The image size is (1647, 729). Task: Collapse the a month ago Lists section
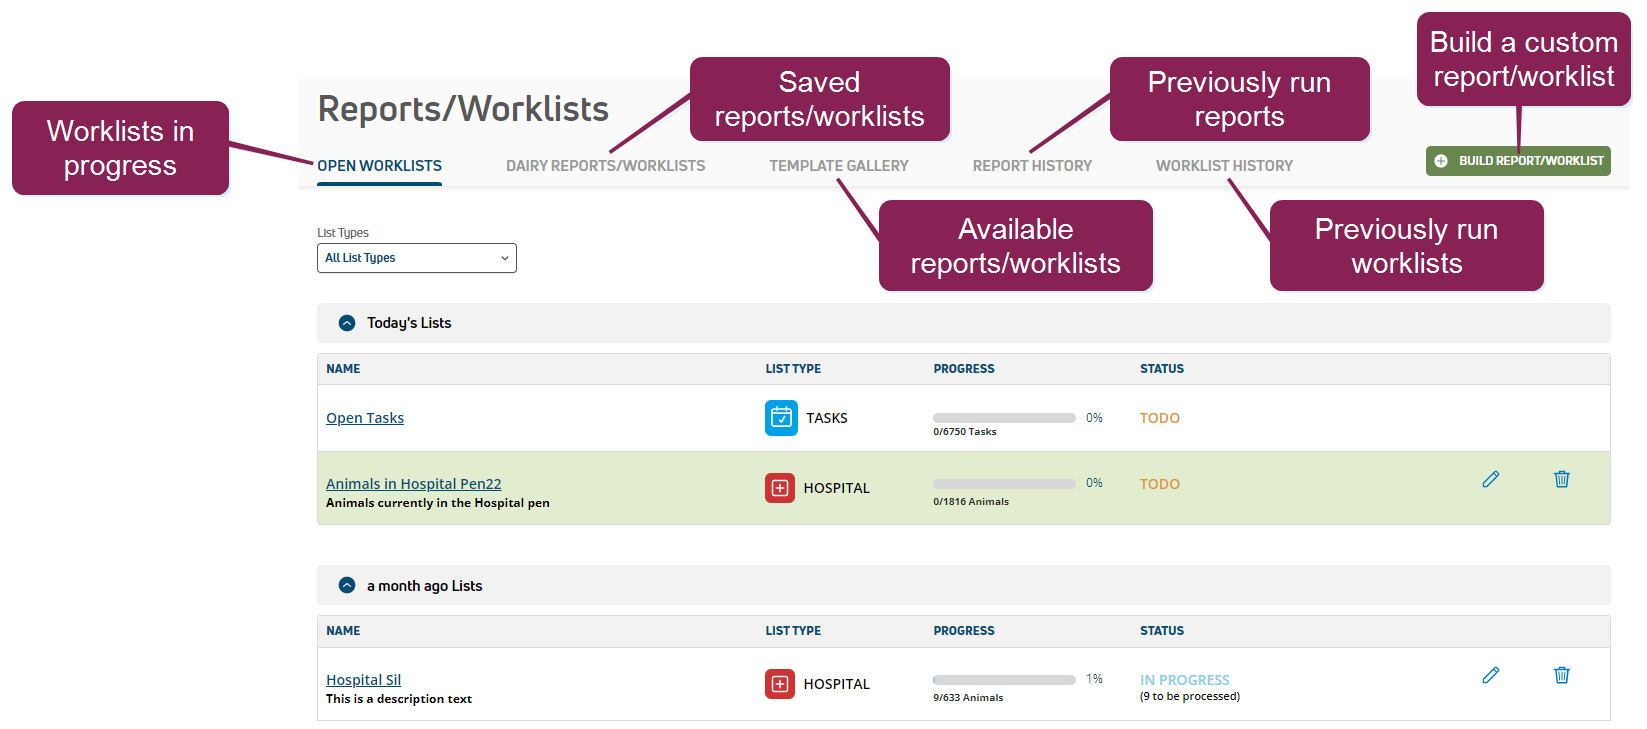point(347,586)
